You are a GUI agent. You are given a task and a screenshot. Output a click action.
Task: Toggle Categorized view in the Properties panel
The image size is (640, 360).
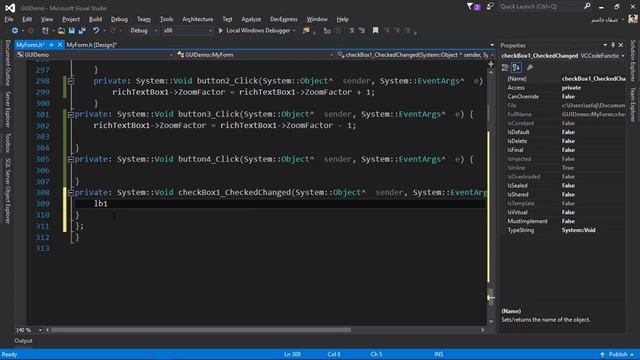tap(505, 67)
